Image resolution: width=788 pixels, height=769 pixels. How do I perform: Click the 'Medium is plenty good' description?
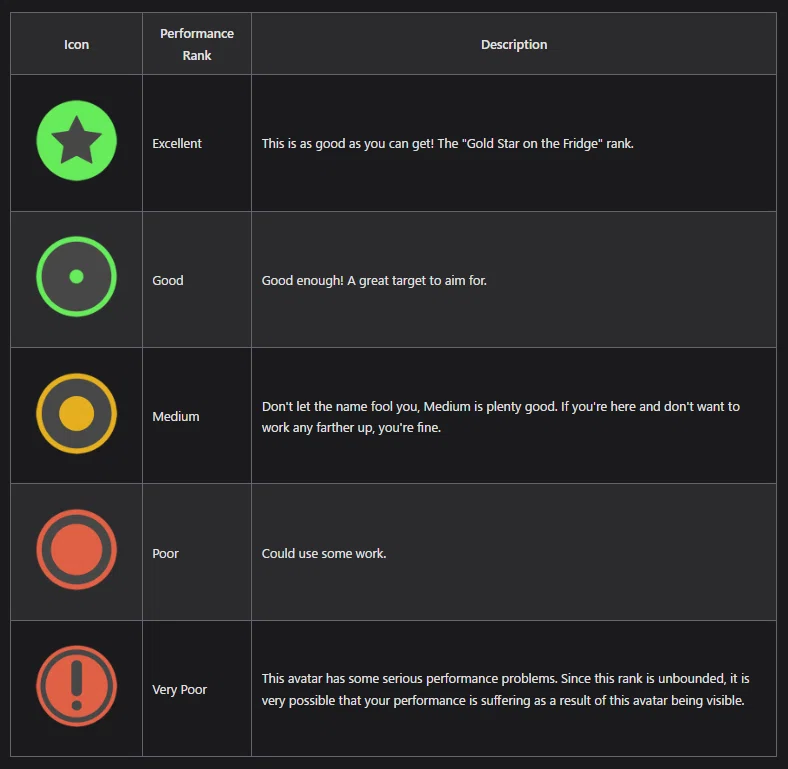point(501,417)
